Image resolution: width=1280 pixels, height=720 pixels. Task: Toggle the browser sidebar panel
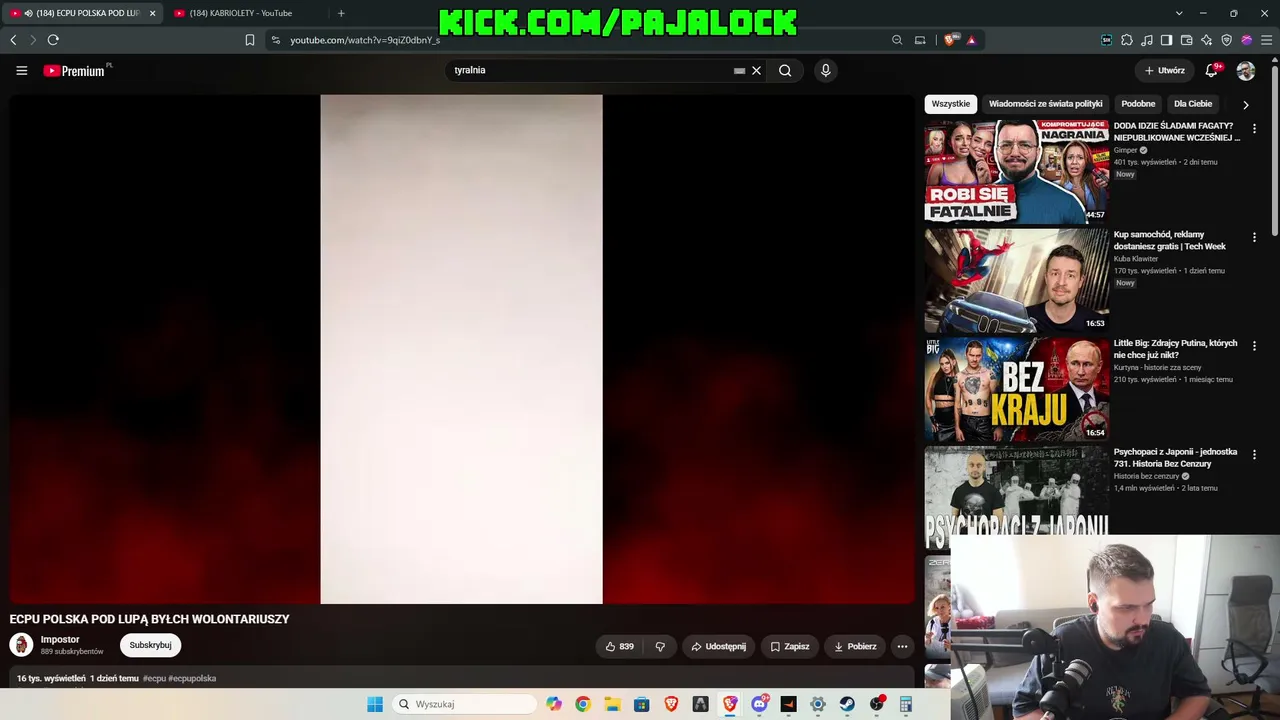pyautogui.click(x=1166, y=40)
